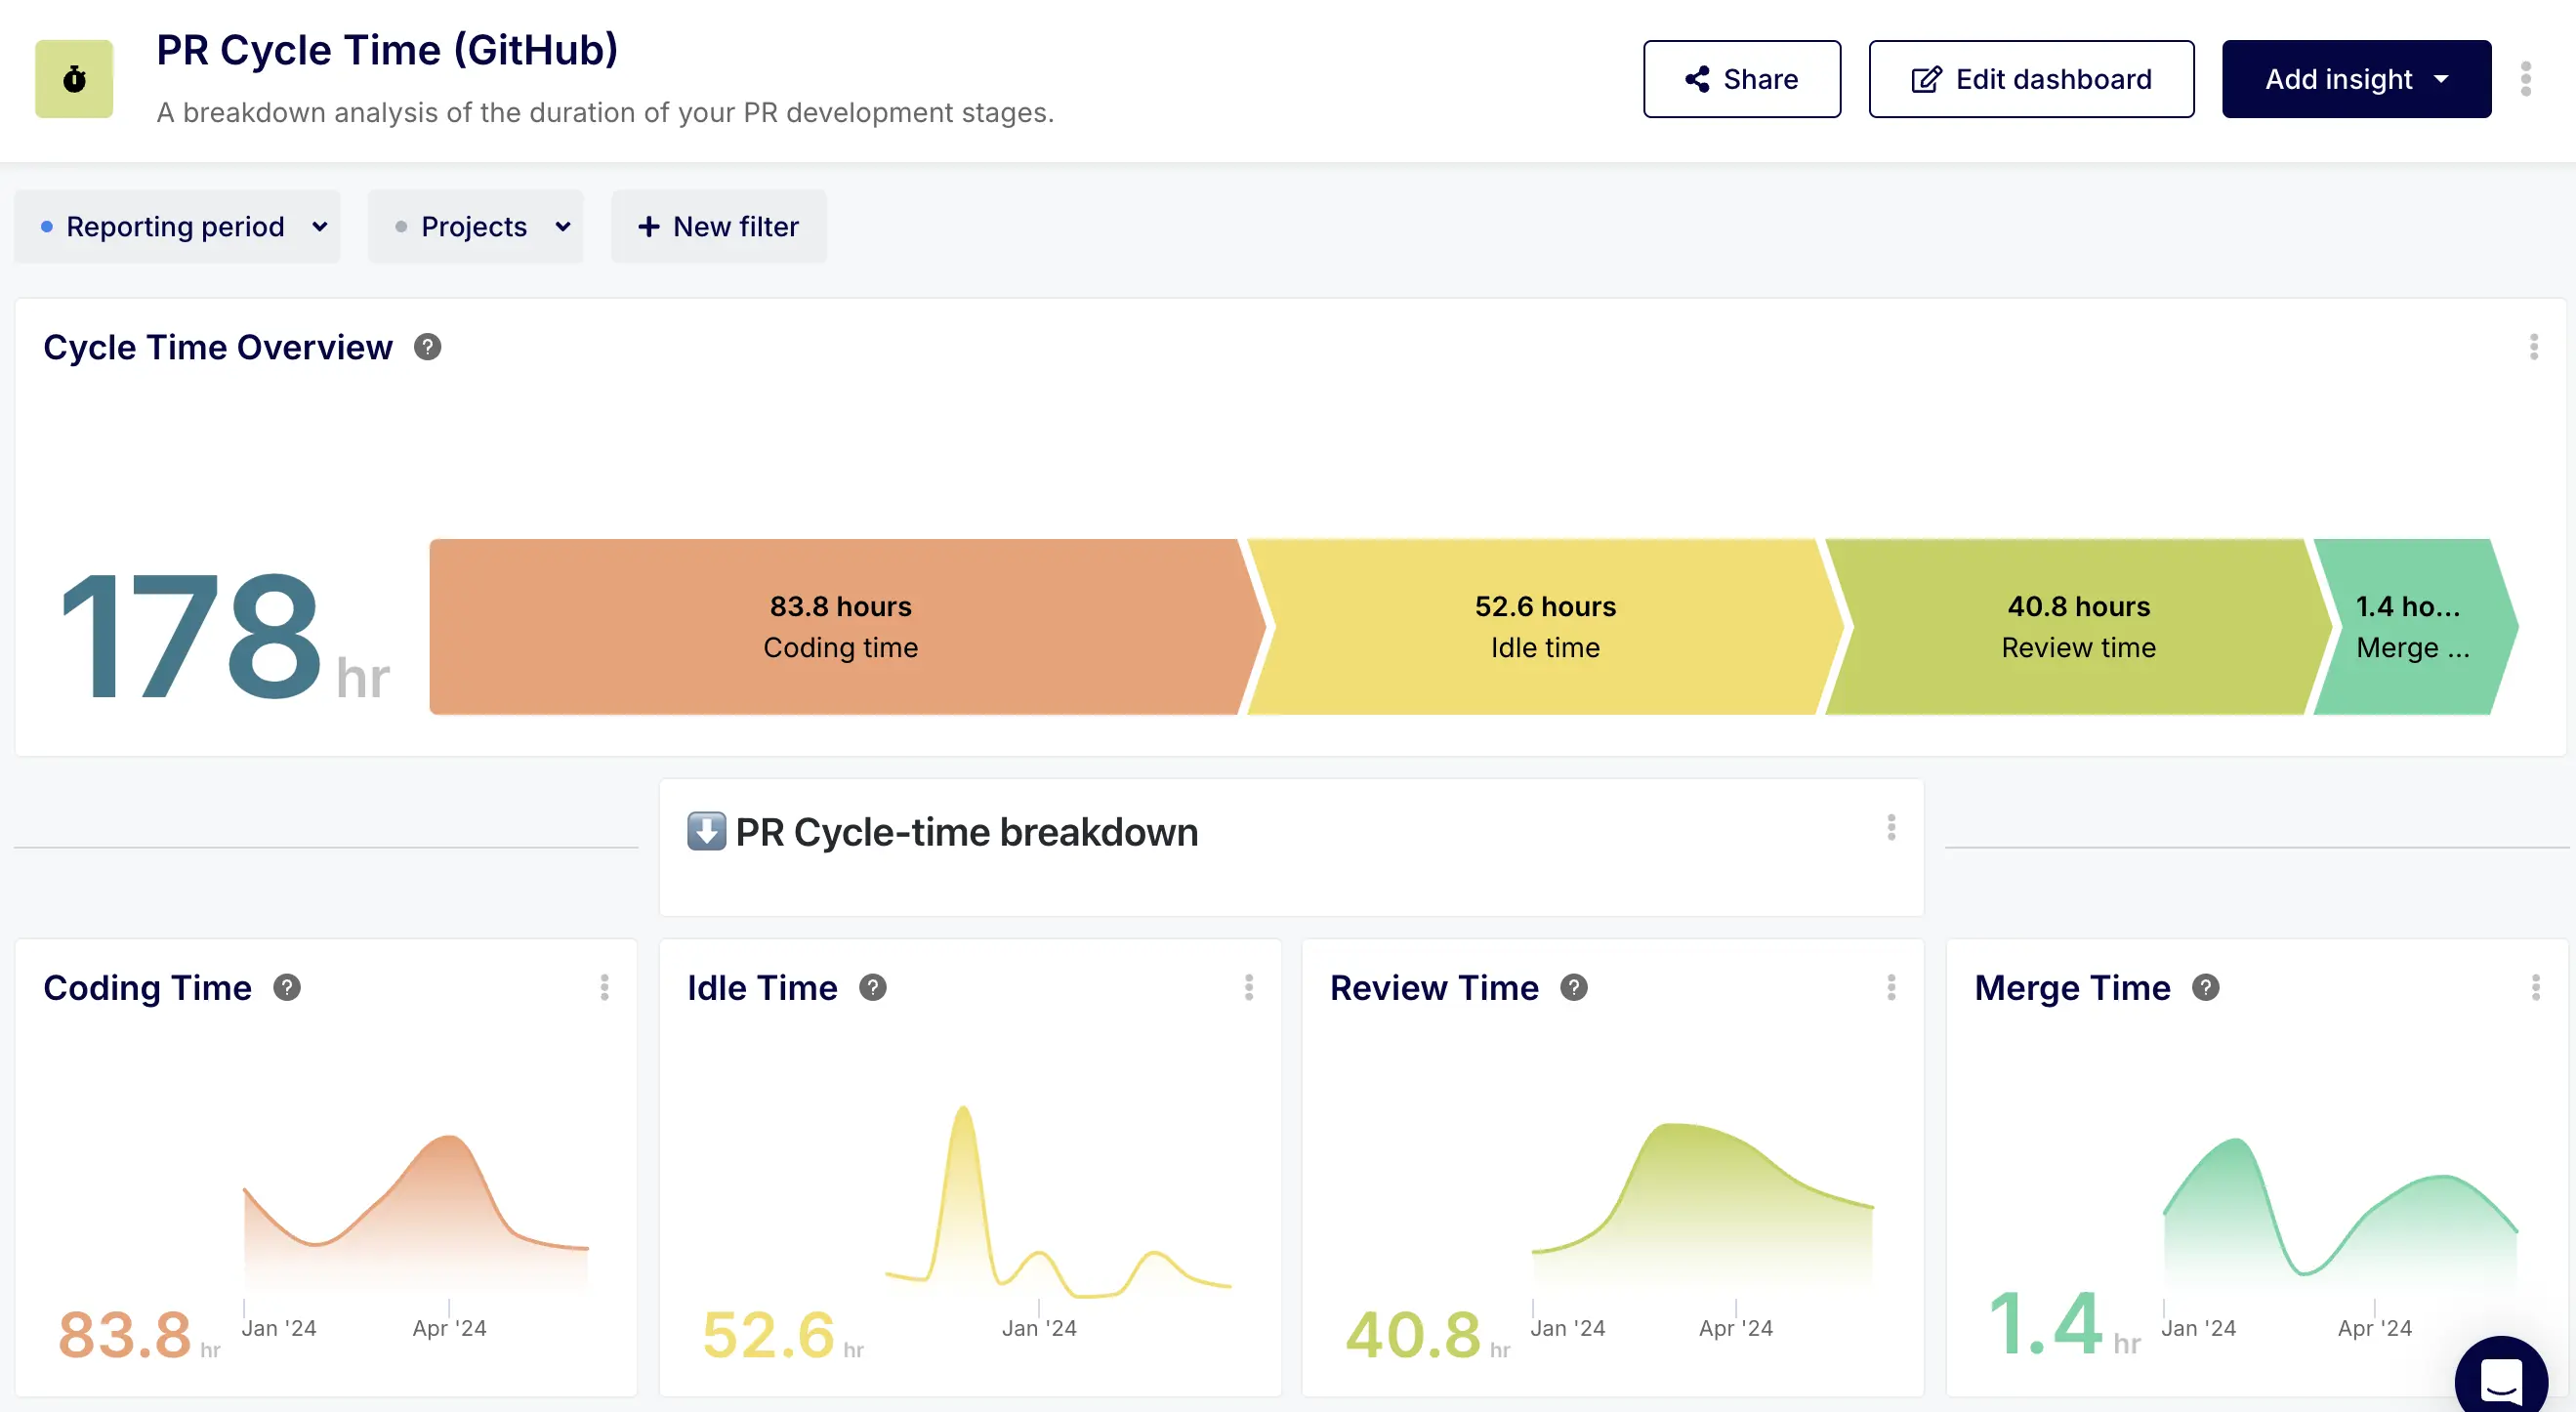Click the down-arrow emoji in breakdown header
Image resolution: width=2576 pixels, height=1412 pixels.
pyautogui.click(x=706, y=831)
